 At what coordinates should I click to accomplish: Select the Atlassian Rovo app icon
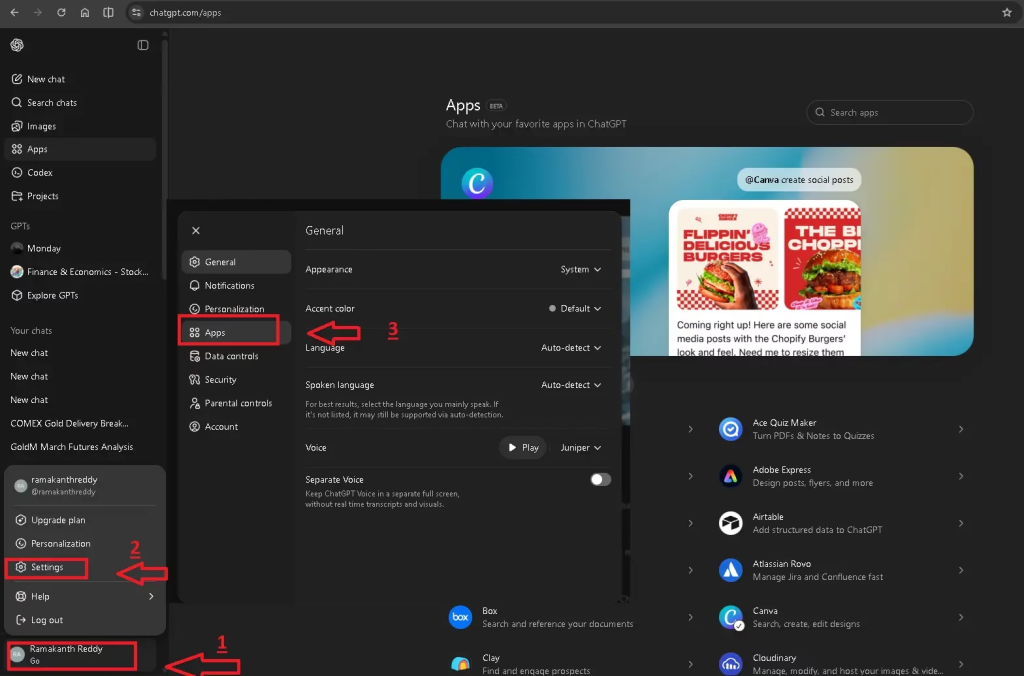pos(731,570)
